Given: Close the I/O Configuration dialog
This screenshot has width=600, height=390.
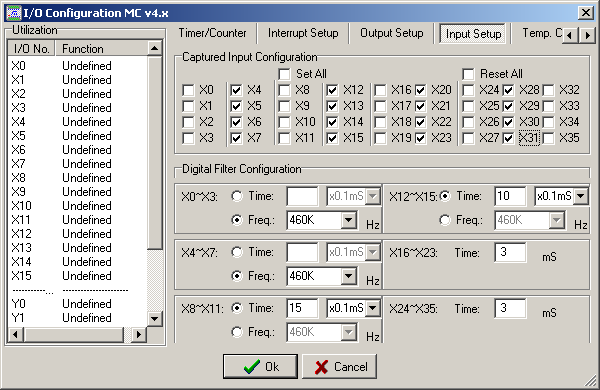Looking at the screenshot, I should (x=586, y=13).
